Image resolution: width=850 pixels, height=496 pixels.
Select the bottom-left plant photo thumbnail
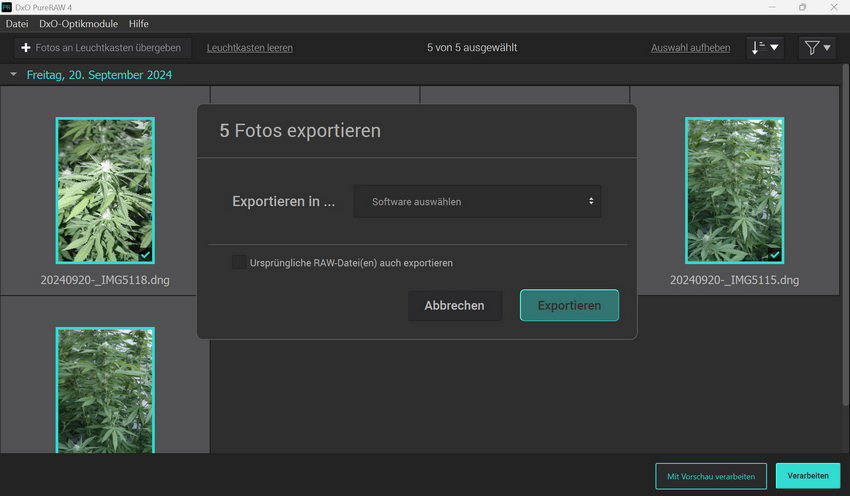tap(105, 390)
